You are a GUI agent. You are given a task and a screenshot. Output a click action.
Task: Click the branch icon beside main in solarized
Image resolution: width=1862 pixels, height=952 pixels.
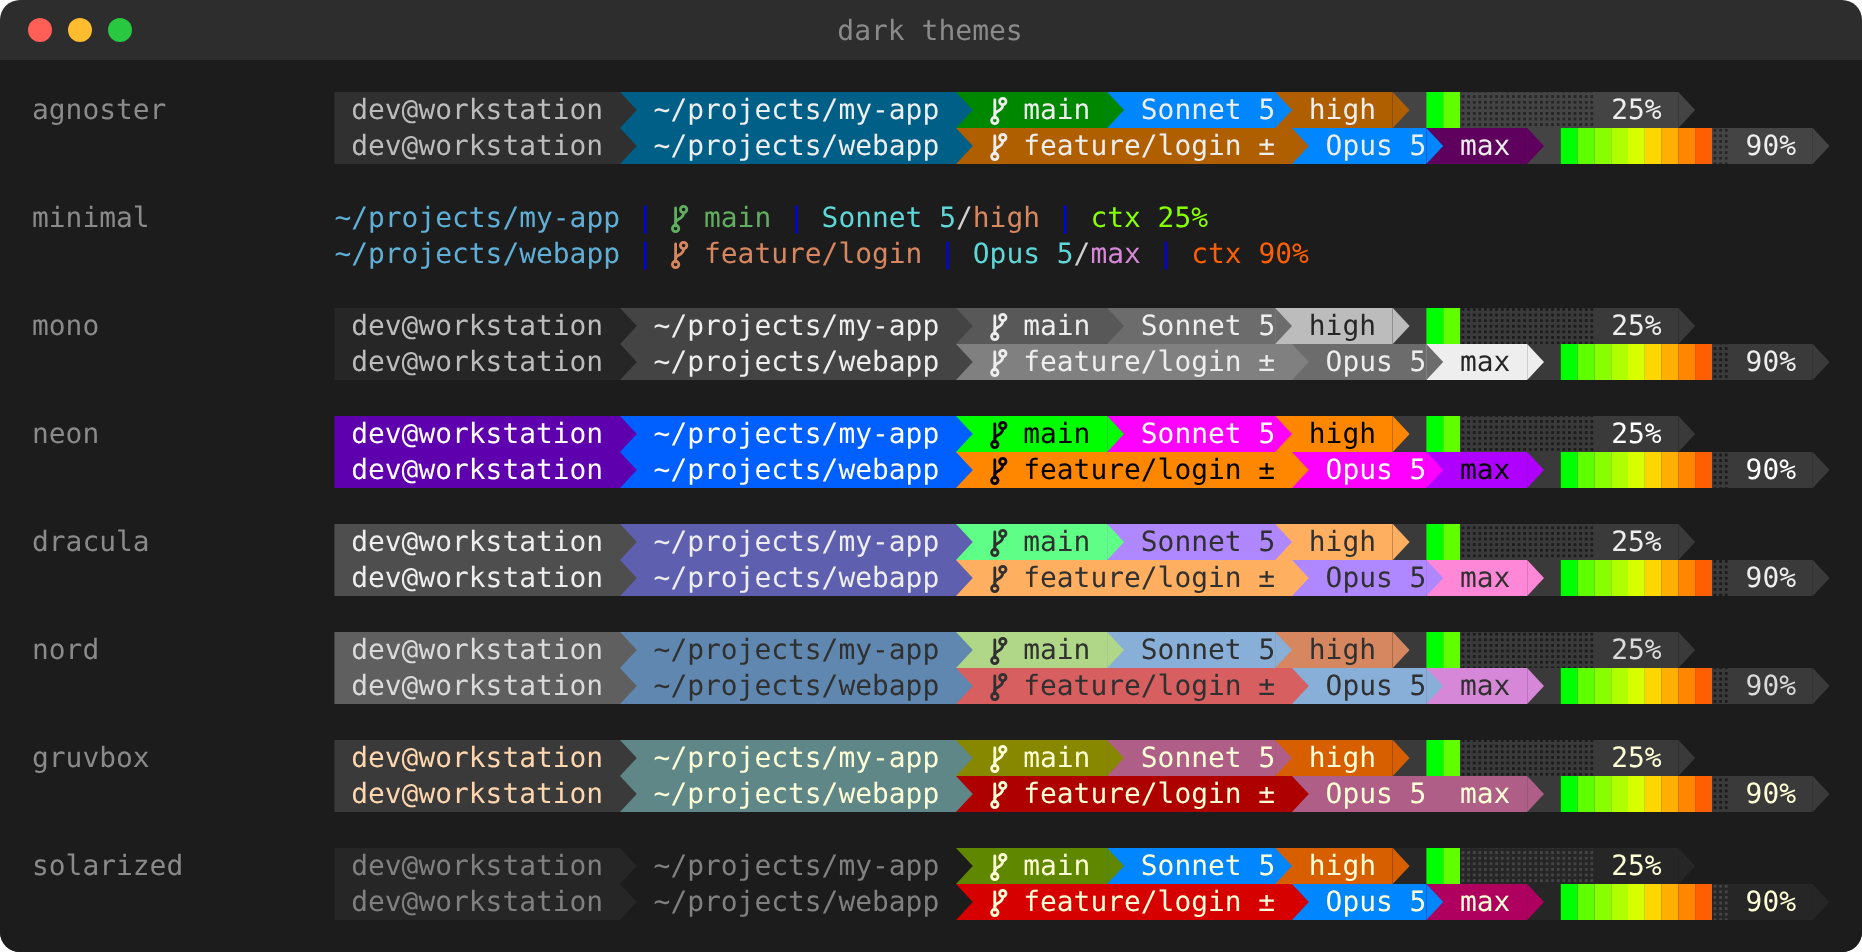[x=998, y=866]
